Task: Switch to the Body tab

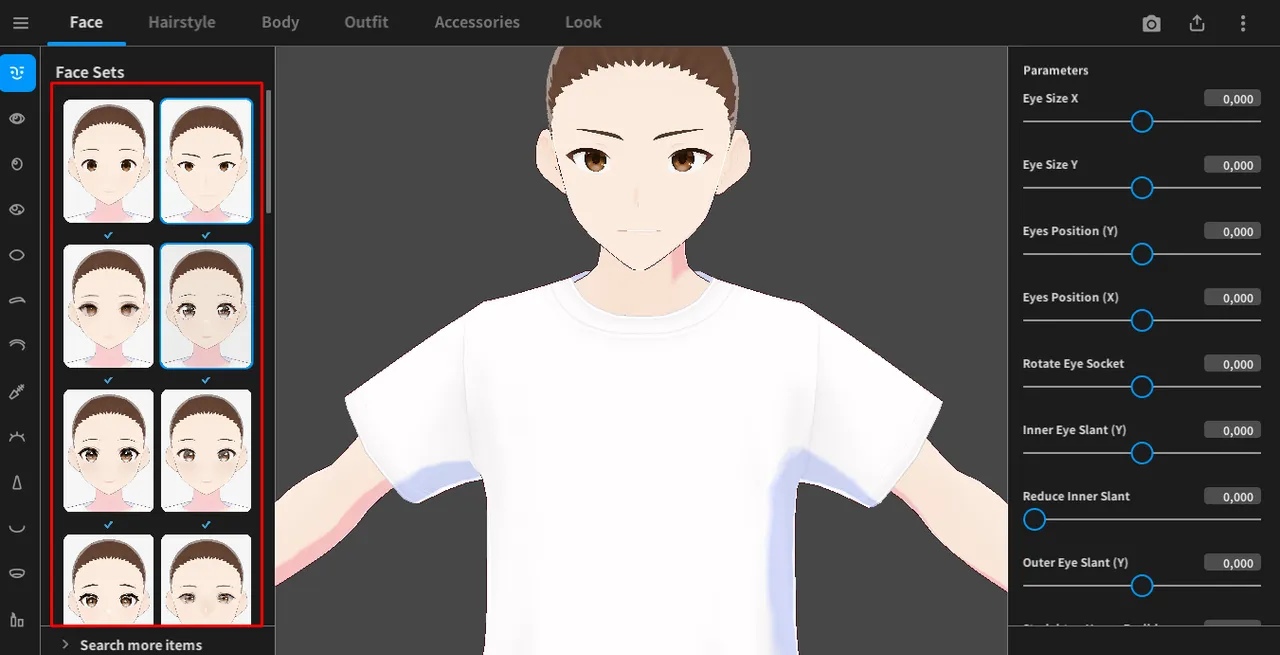Action: [280, 22]
